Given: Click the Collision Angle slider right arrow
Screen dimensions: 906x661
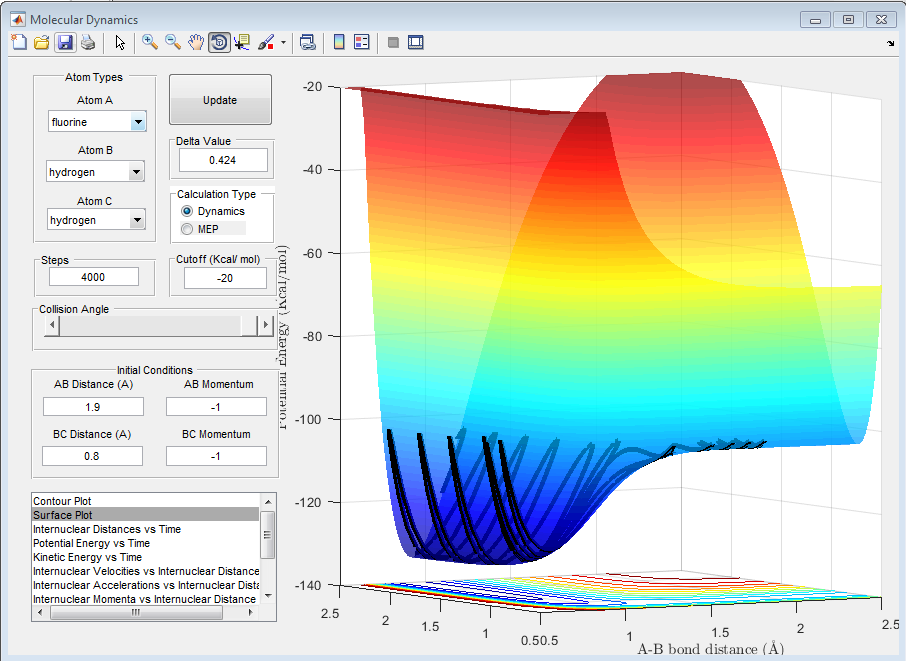Looking at the screenshot, I should pyautogui.click(x=265, y=325).
